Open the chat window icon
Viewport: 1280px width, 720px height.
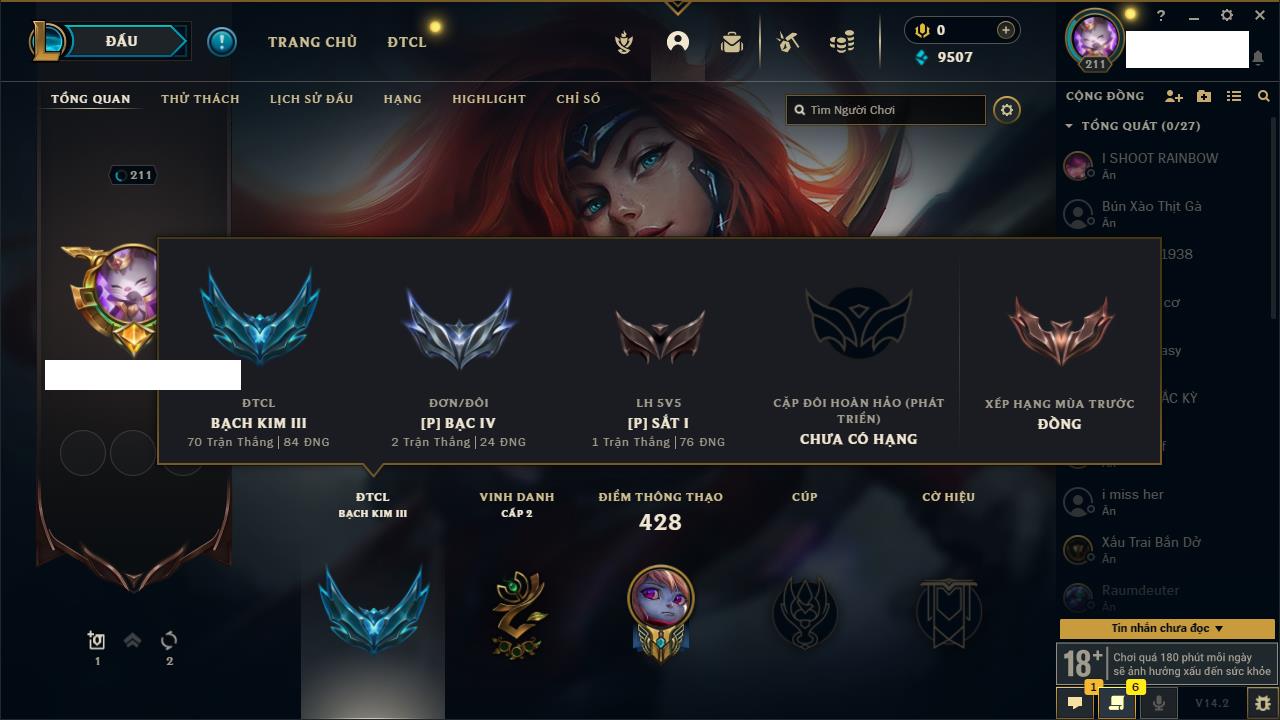pos(1075,703)
